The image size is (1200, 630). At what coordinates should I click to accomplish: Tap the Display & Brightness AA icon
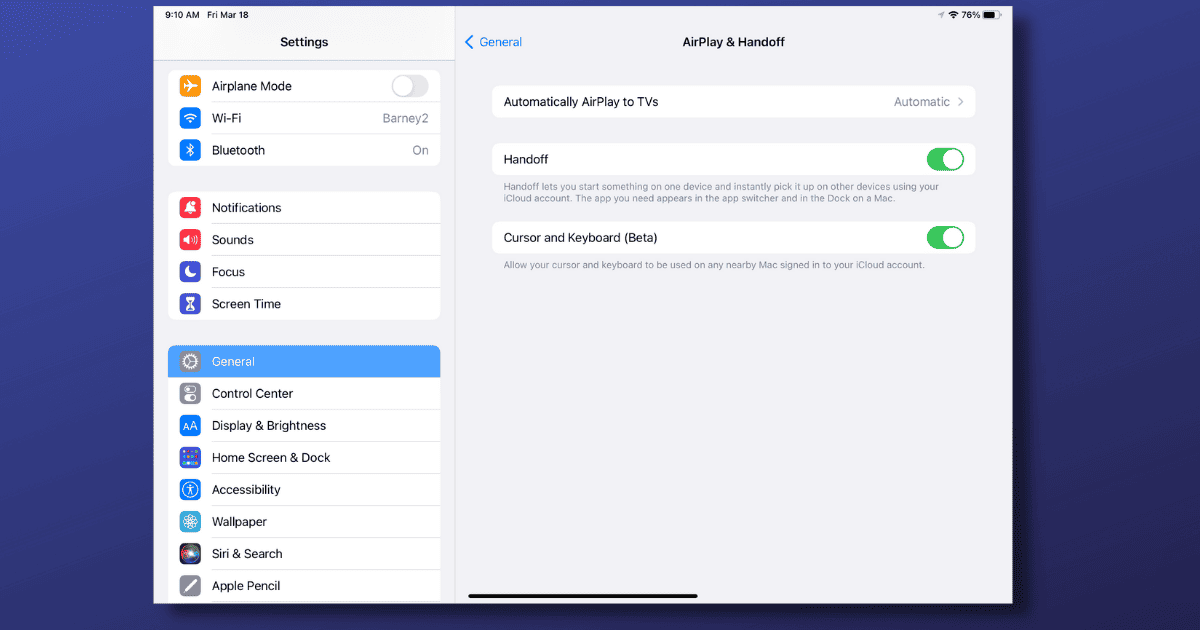pyautogui.click(x=190, y=426)
